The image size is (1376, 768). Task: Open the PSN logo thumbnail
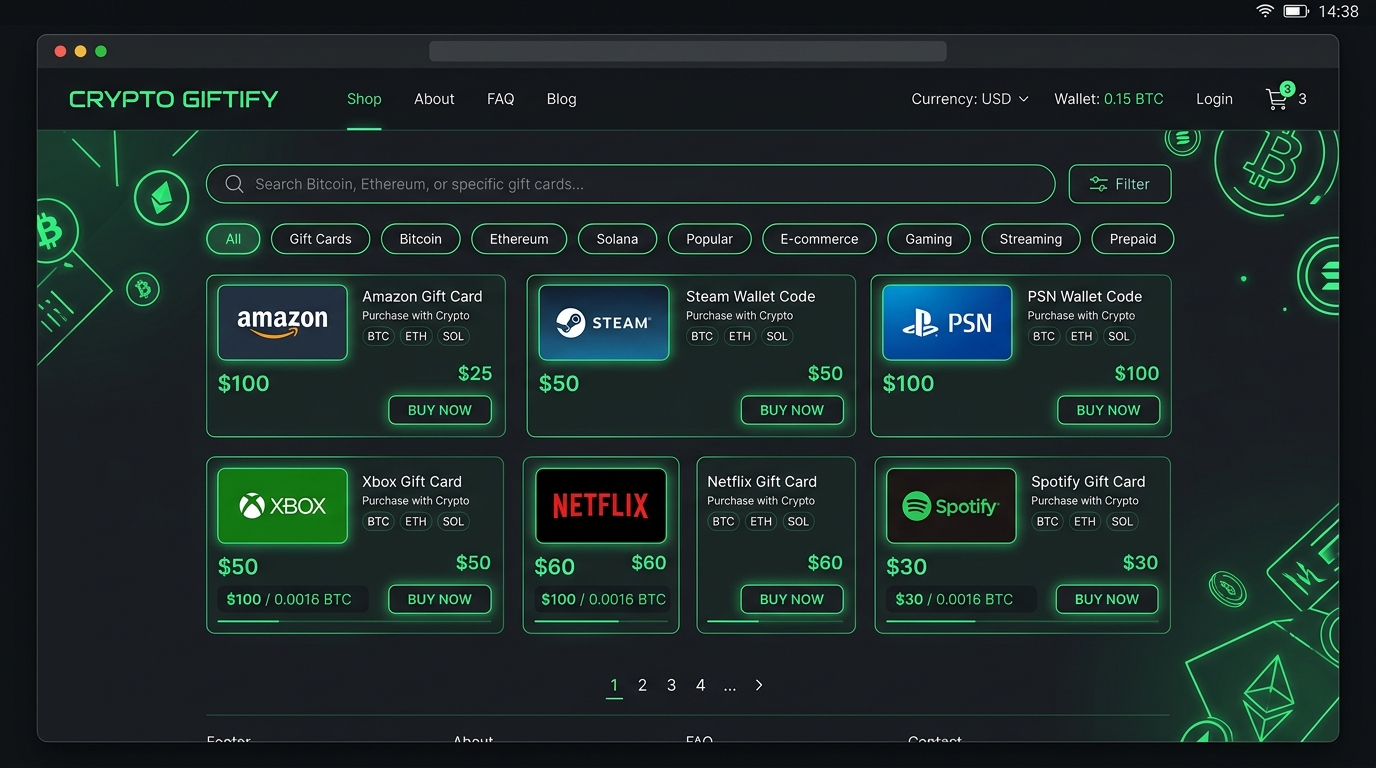947,322
